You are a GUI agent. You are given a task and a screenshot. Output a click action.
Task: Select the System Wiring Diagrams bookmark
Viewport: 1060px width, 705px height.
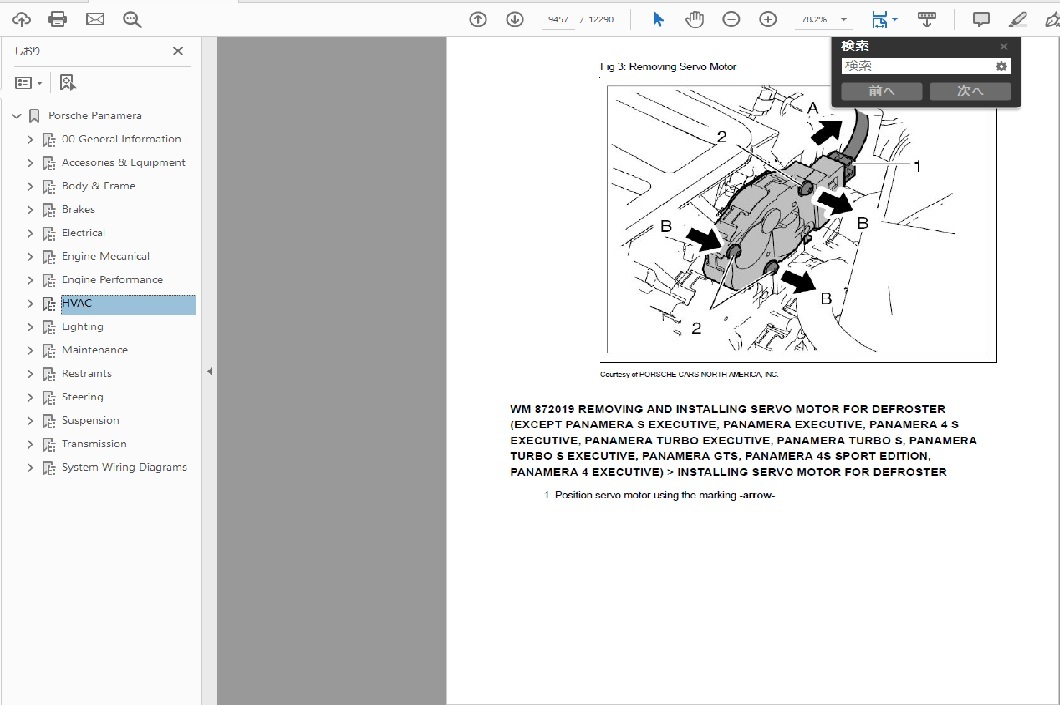point(124,467)
